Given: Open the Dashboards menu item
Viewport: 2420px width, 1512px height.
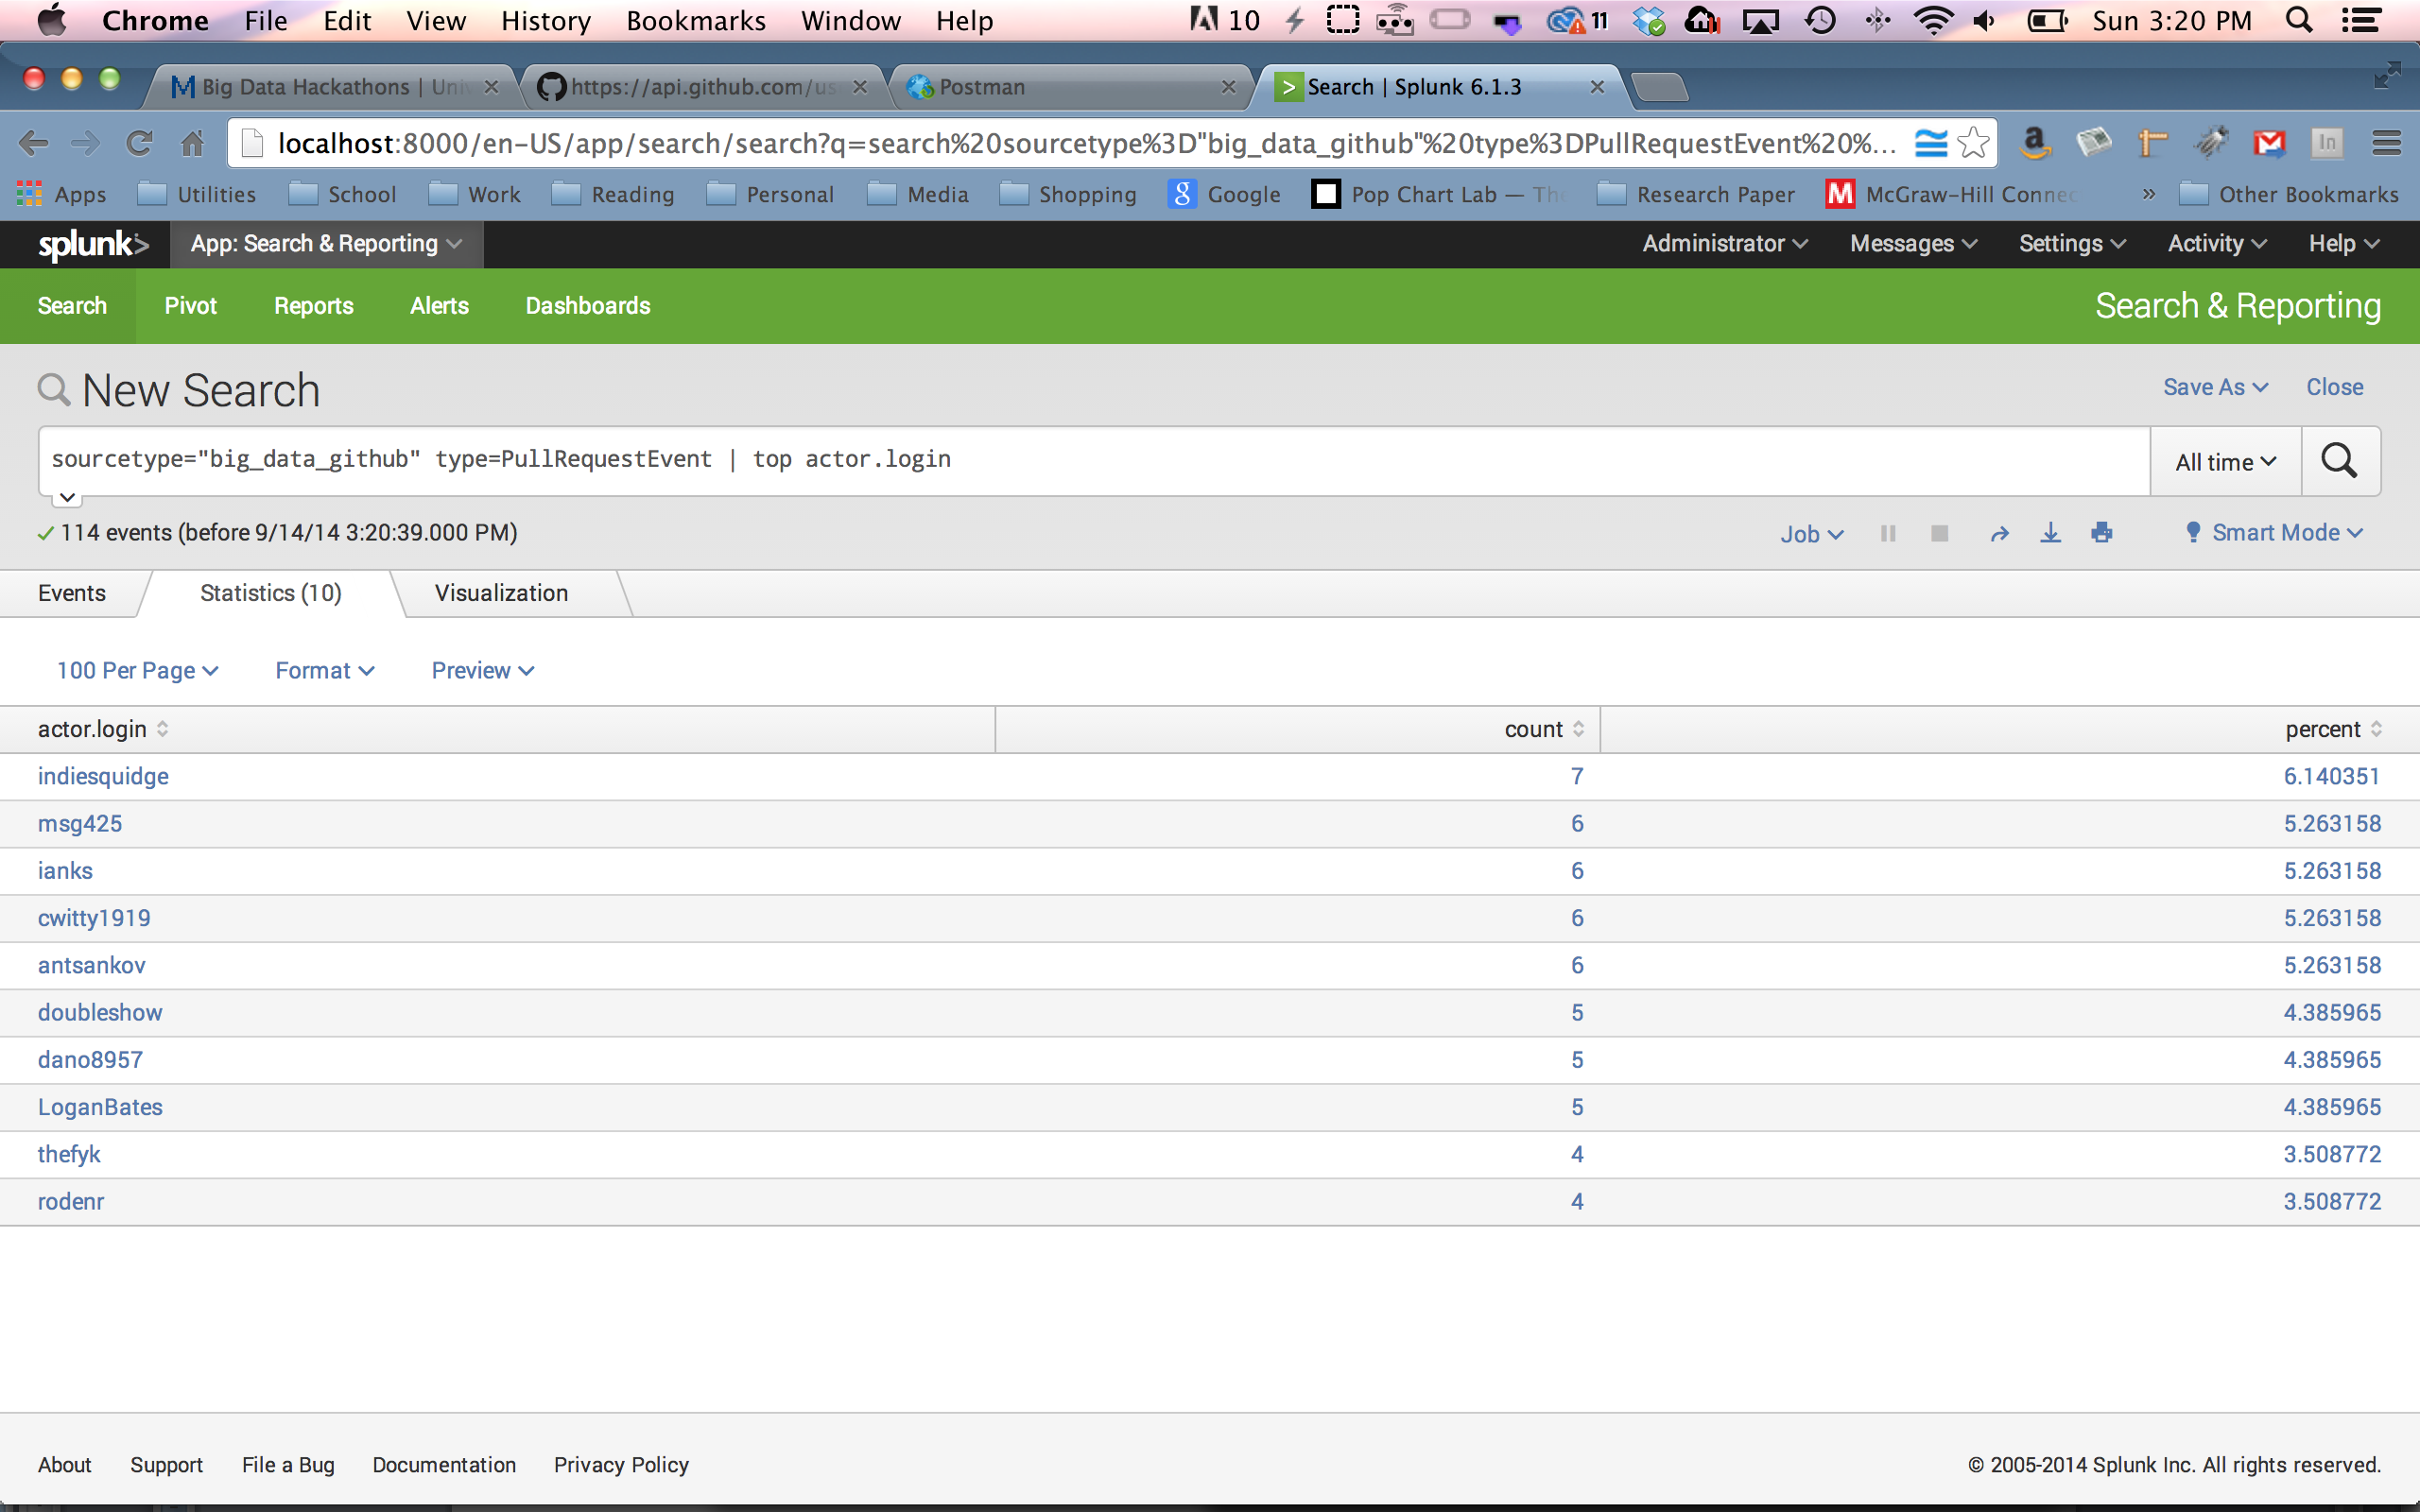Looking at the screenshot, I should click(x=587, y=306).
